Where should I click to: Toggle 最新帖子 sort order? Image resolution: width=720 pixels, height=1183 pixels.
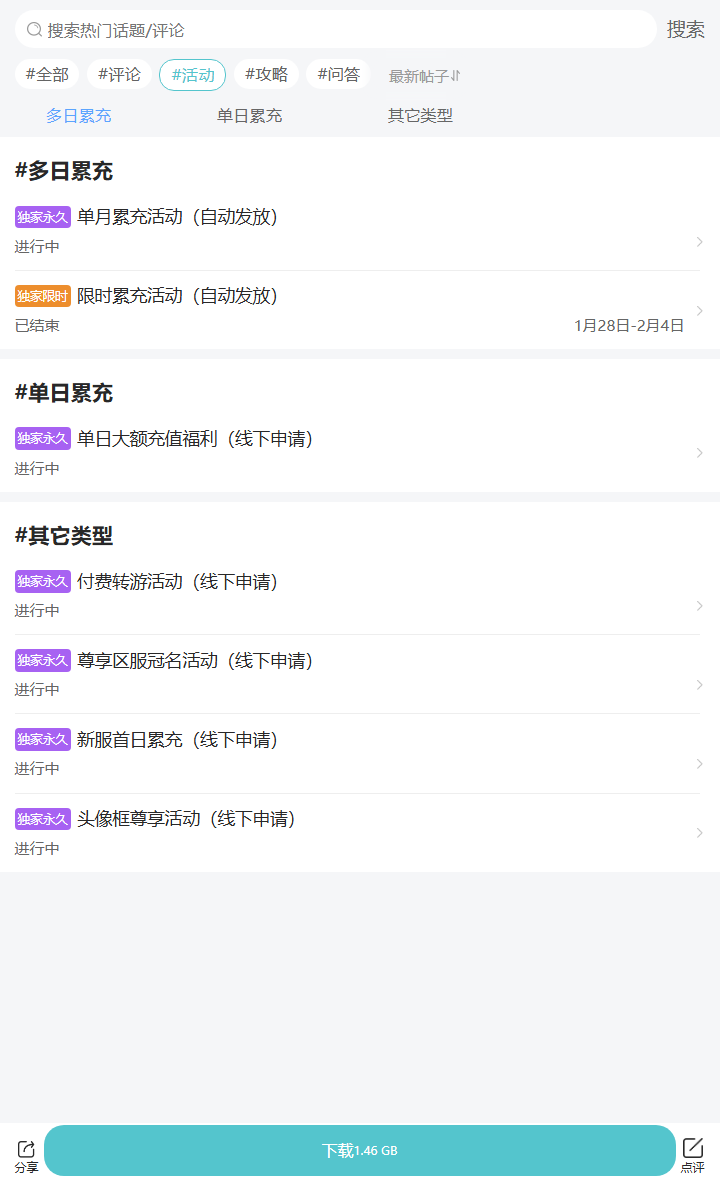point(424,76)
